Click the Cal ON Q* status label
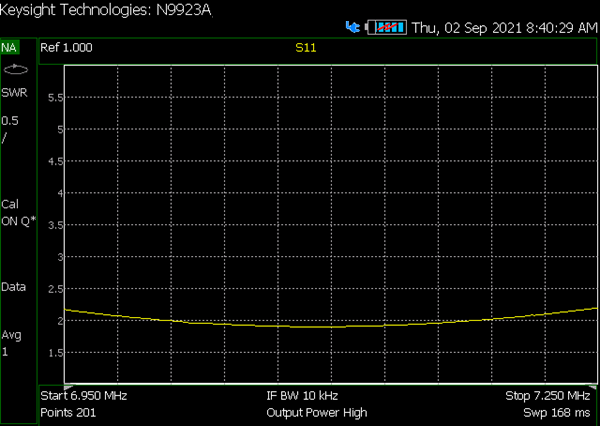 pyautogui.click(x=18, y=212)
